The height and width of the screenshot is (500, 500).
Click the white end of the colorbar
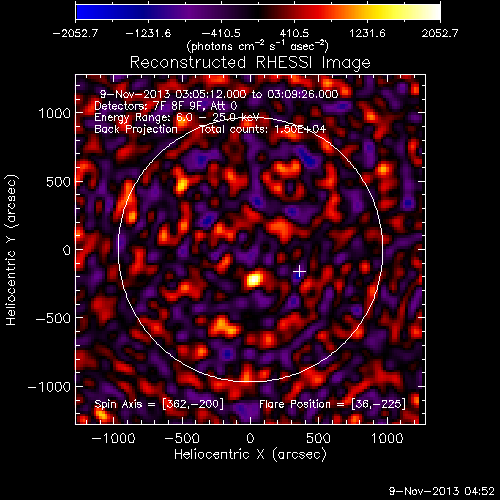(433, 12)
